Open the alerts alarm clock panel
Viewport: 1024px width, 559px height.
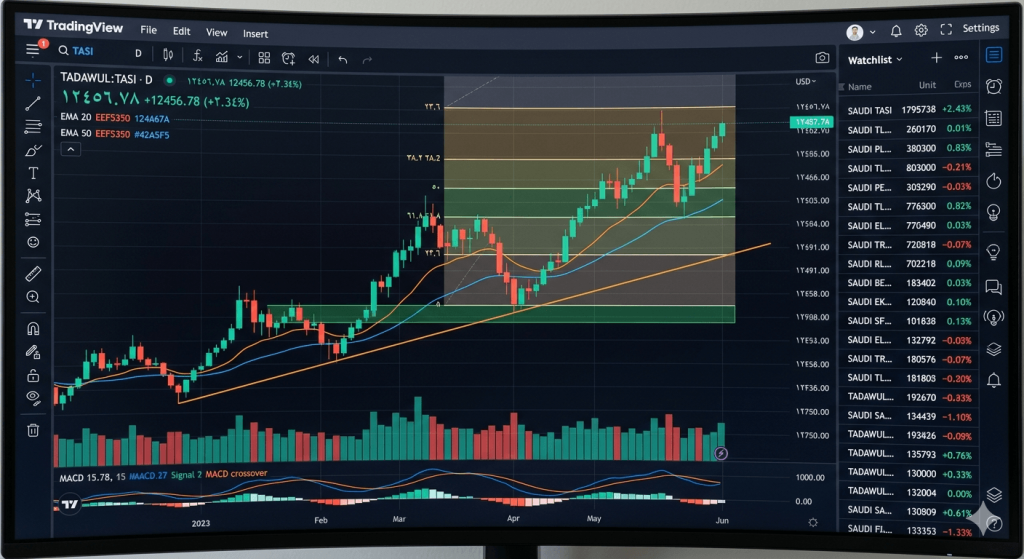994,86
